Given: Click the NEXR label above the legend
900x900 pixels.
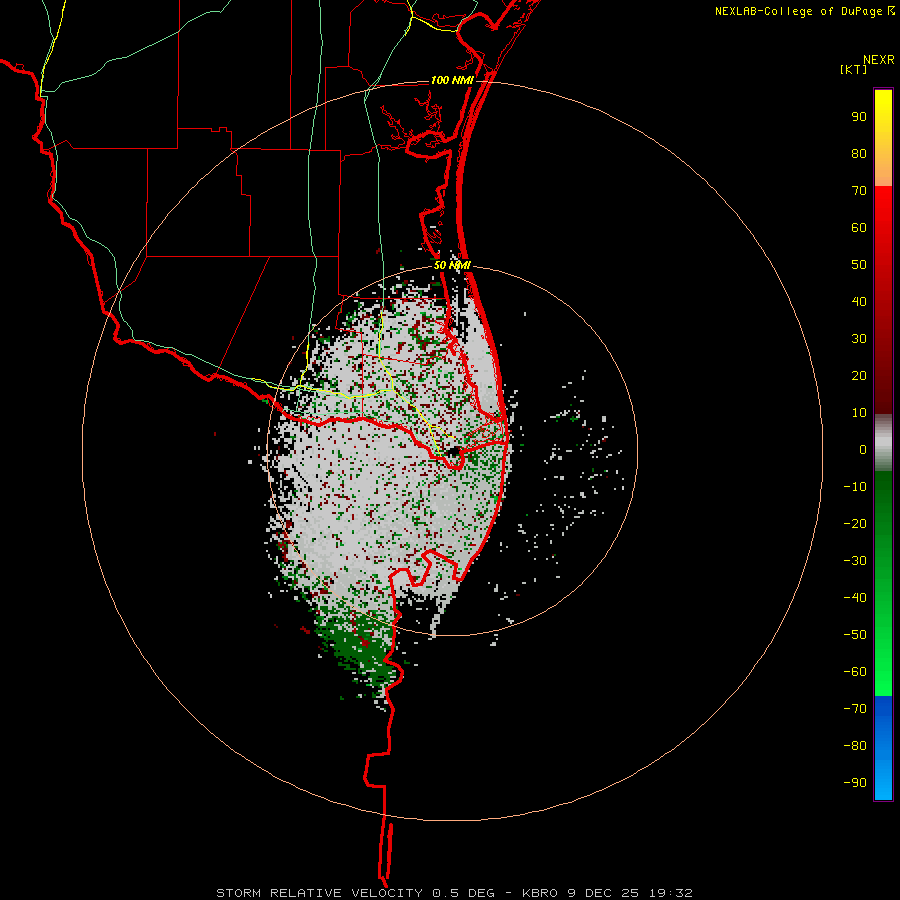Looking at the screenshot, I should click(x=879, y=60).
